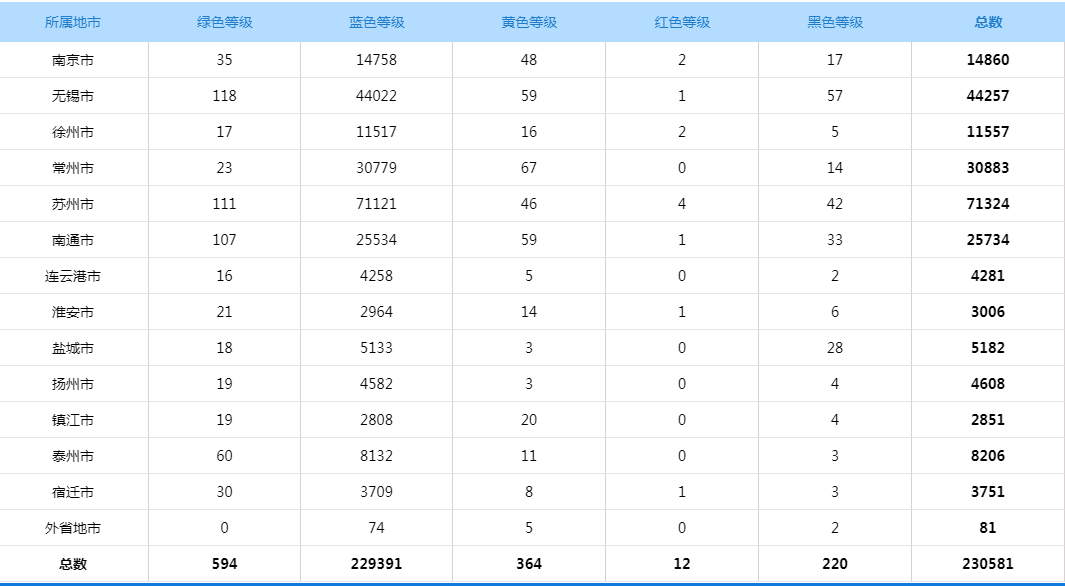Screen dimensions: 1065x586
Task: Select the 连云港市 city name cell
Action: [73, 276]
